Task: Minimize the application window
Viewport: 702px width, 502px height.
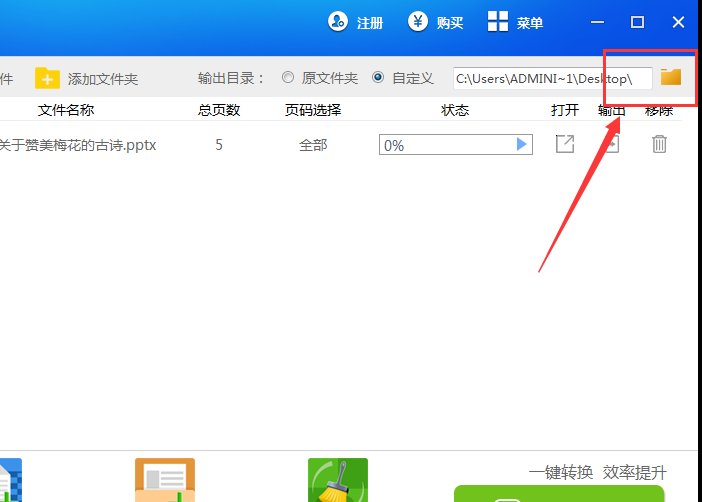Action: pos(597,22)
